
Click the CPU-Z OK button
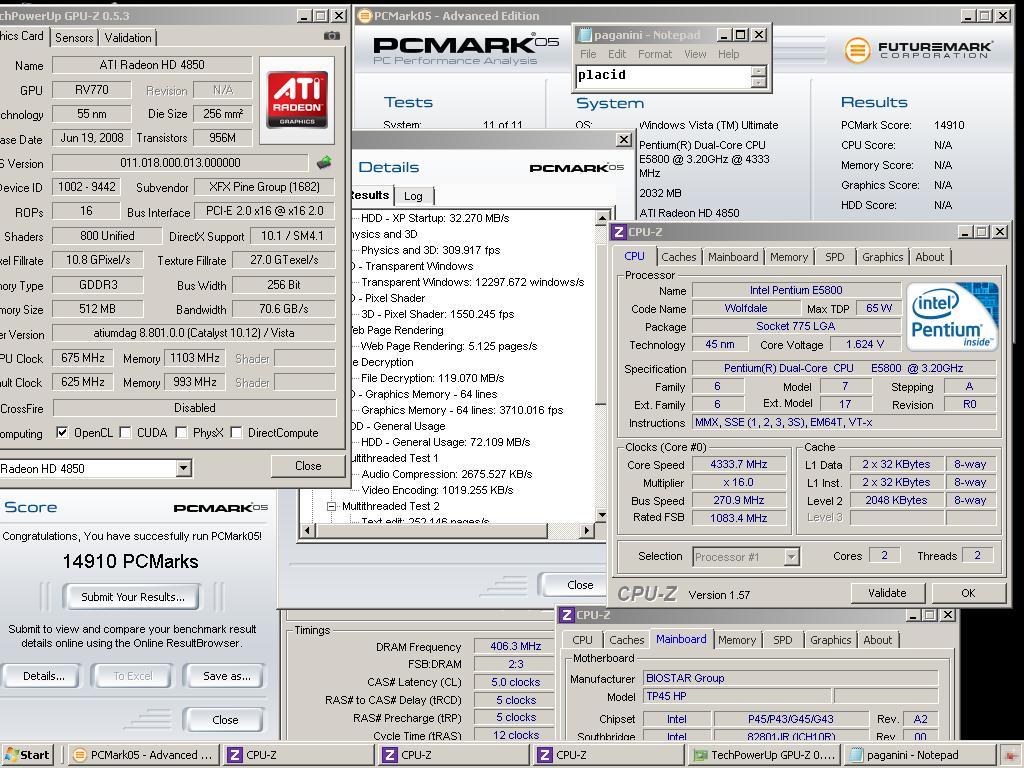[968, 593]
